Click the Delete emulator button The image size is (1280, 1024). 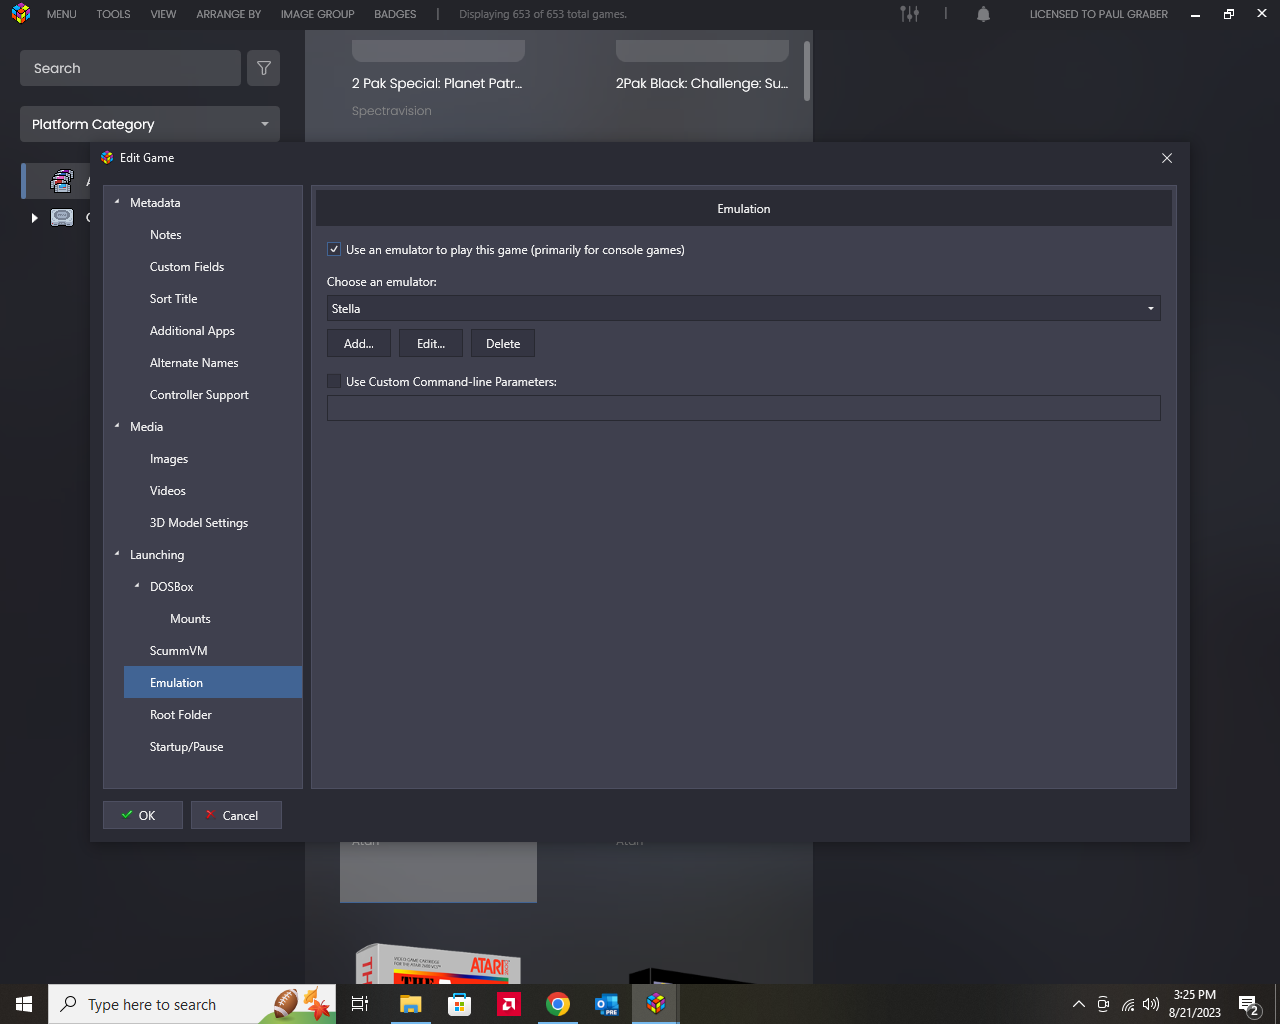503,343
